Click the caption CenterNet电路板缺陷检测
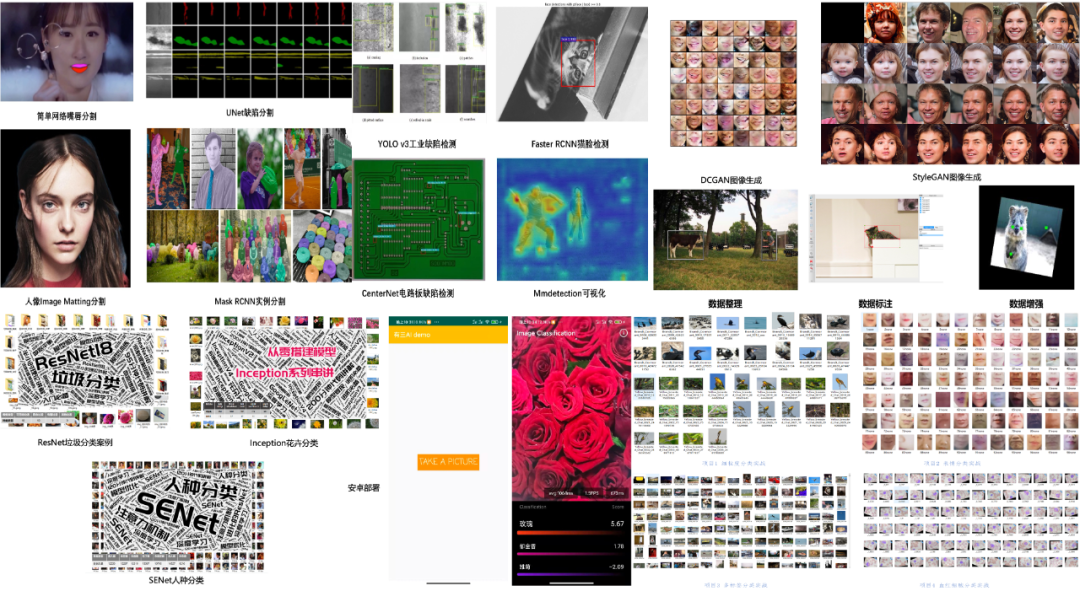This screenshot has width=1080, height=591. (x=408, y=293)
